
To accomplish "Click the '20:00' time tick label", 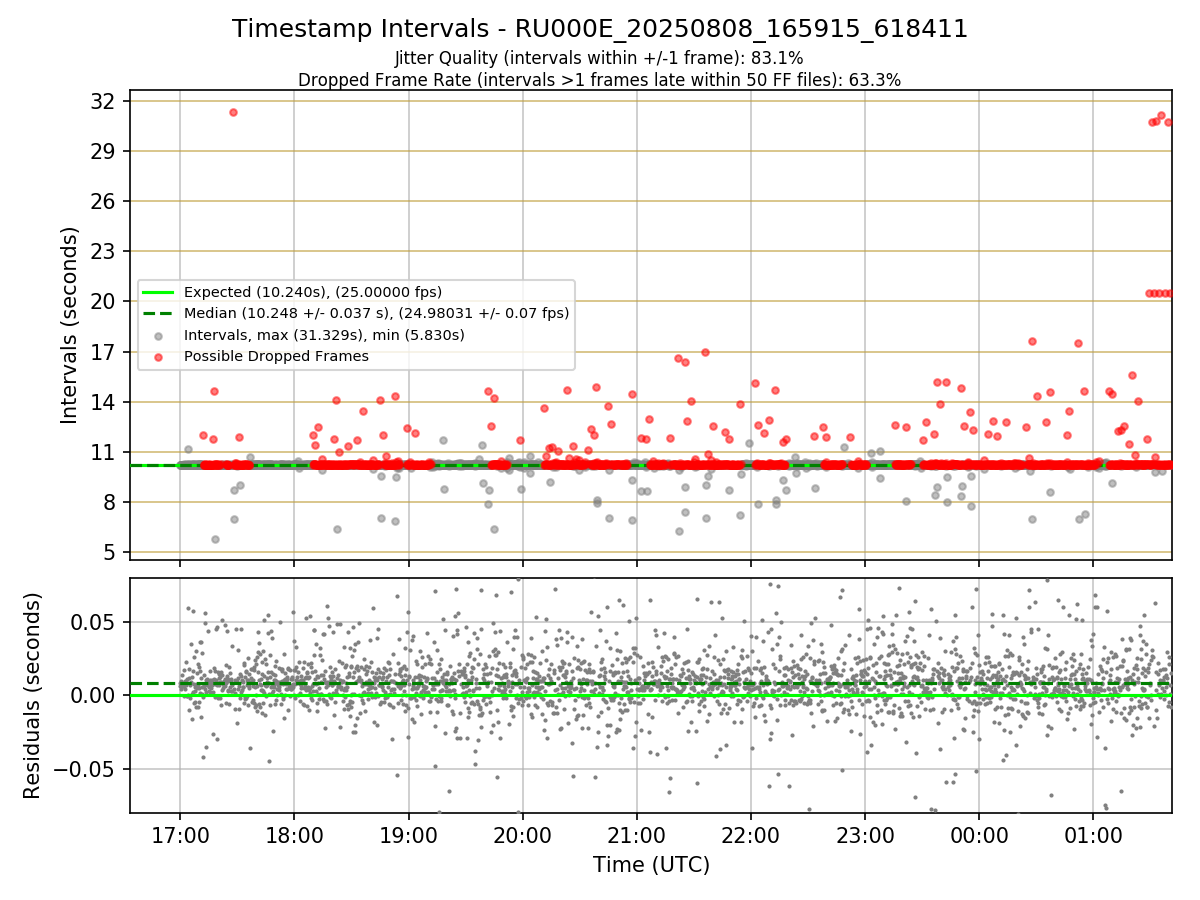I will [522, 834].
